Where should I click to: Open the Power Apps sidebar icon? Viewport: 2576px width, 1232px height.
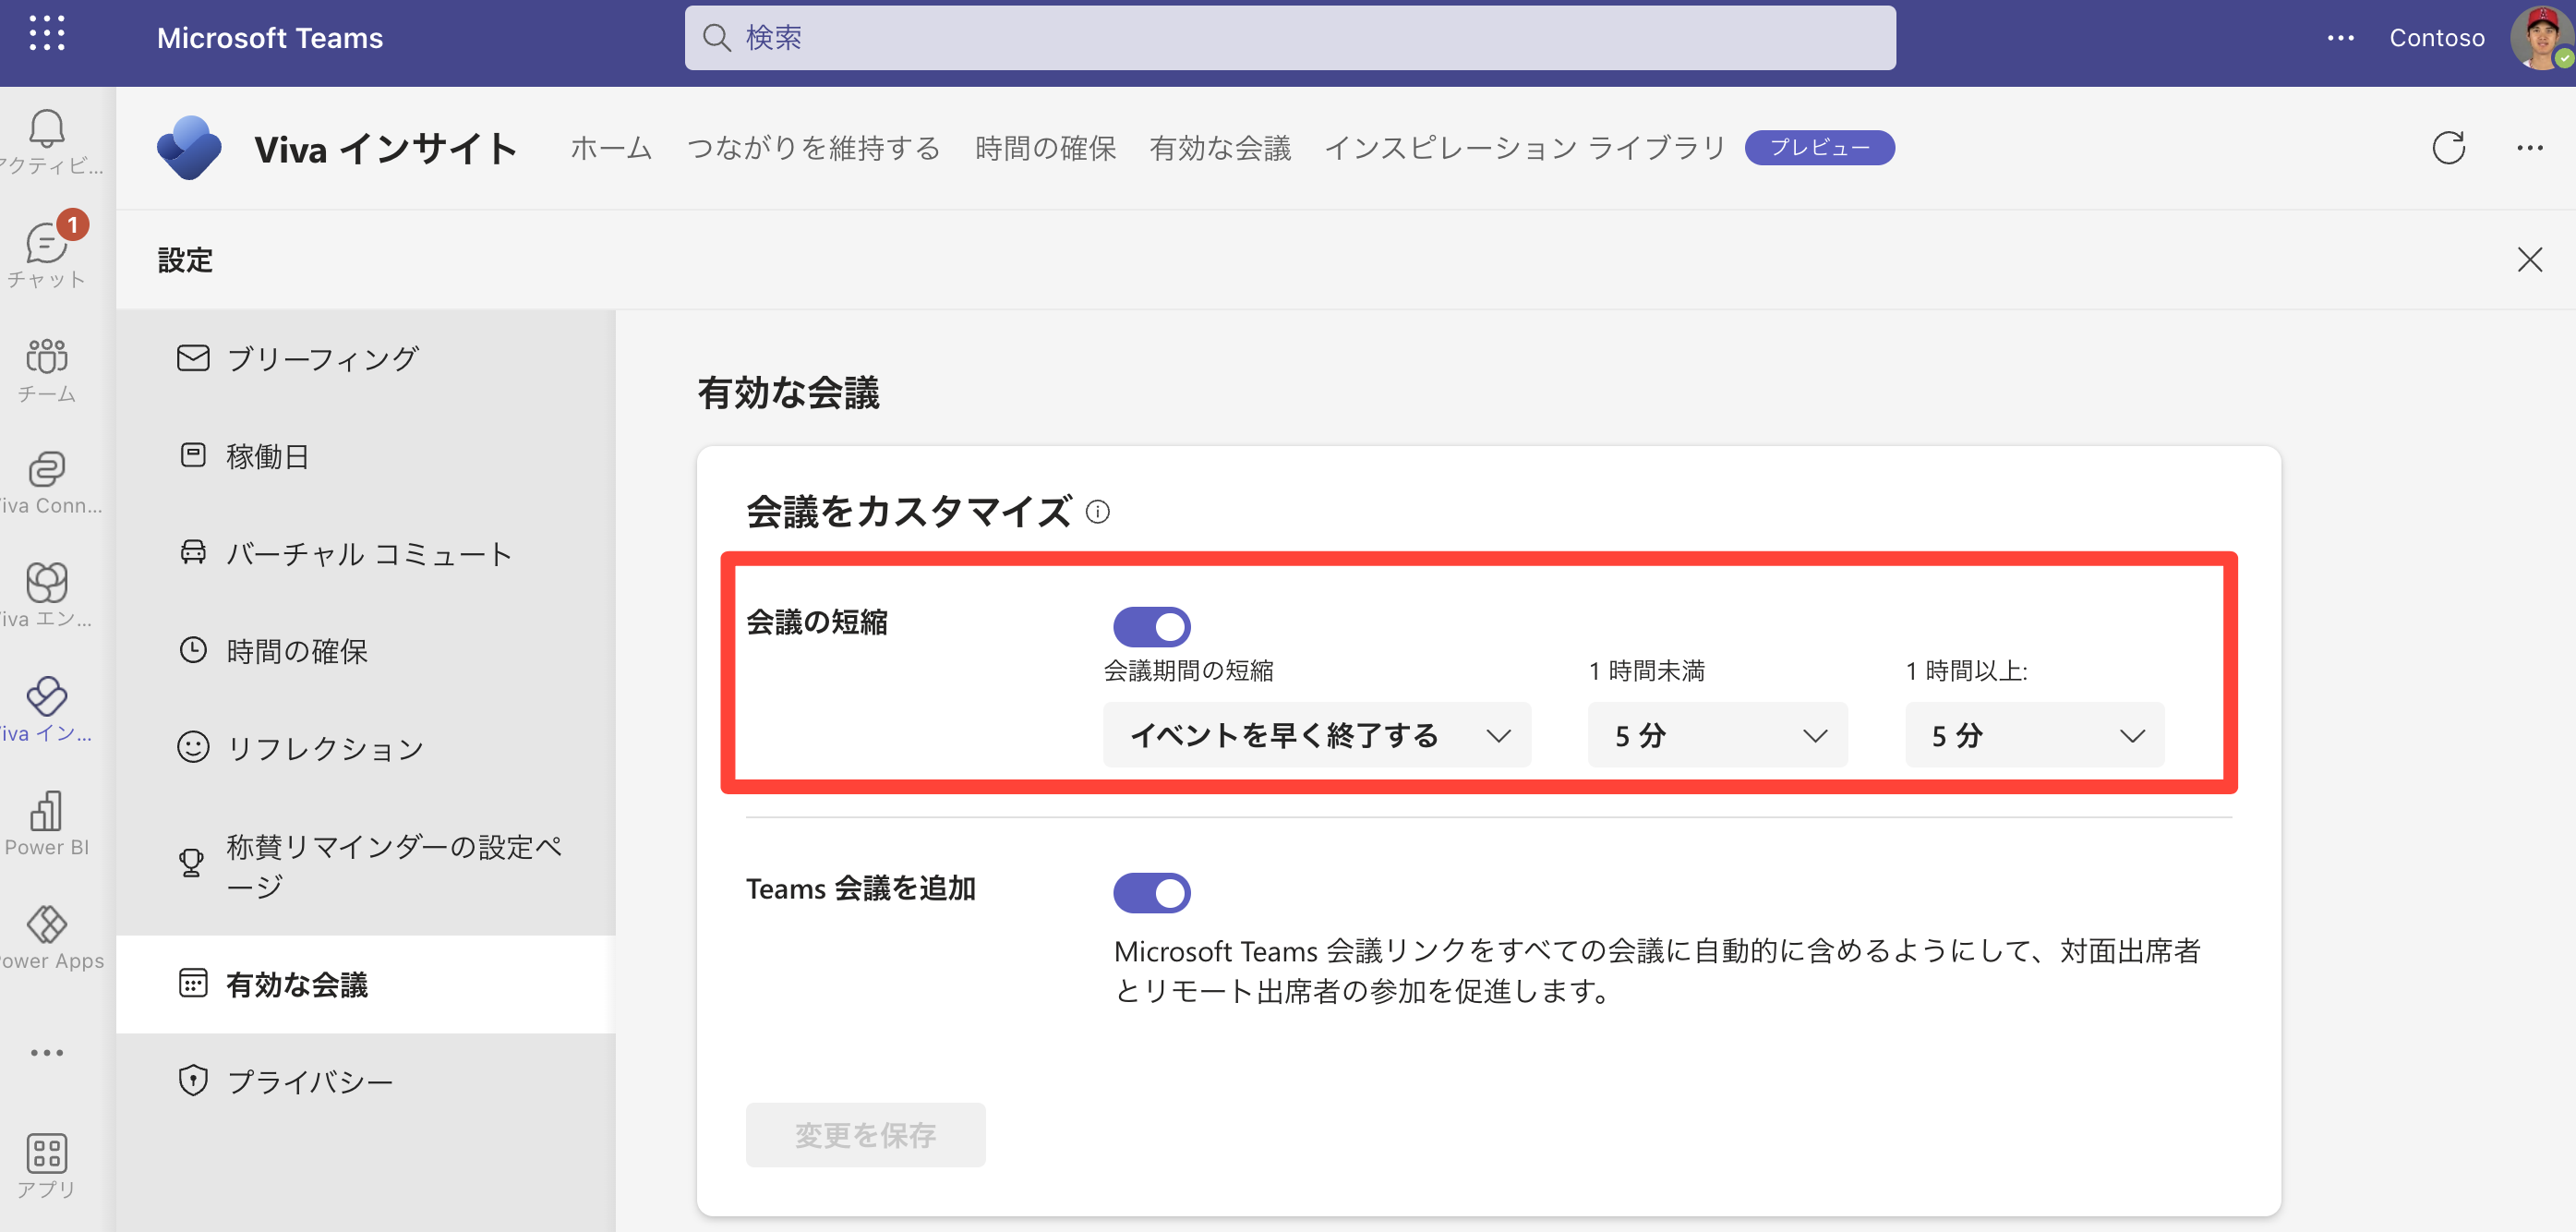point(46,925)
